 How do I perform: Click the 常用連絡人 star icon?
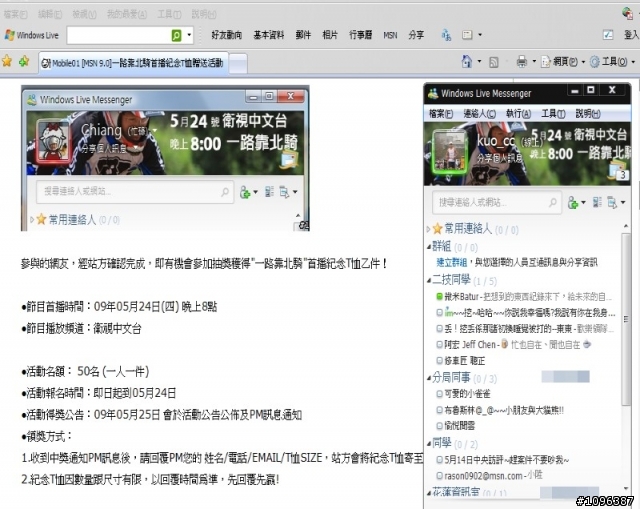[x=438, y=229]
